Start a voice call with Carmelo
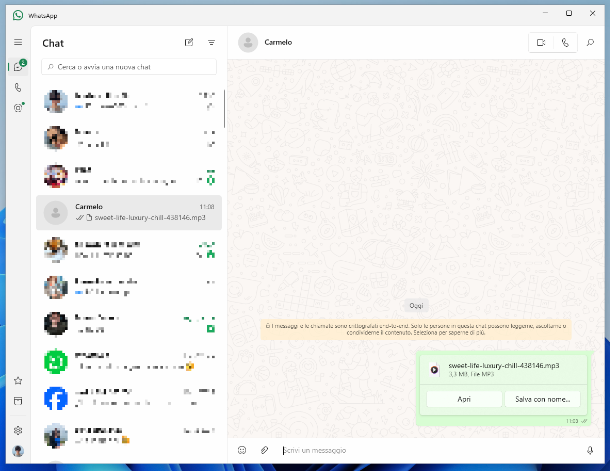 [565, 42]
